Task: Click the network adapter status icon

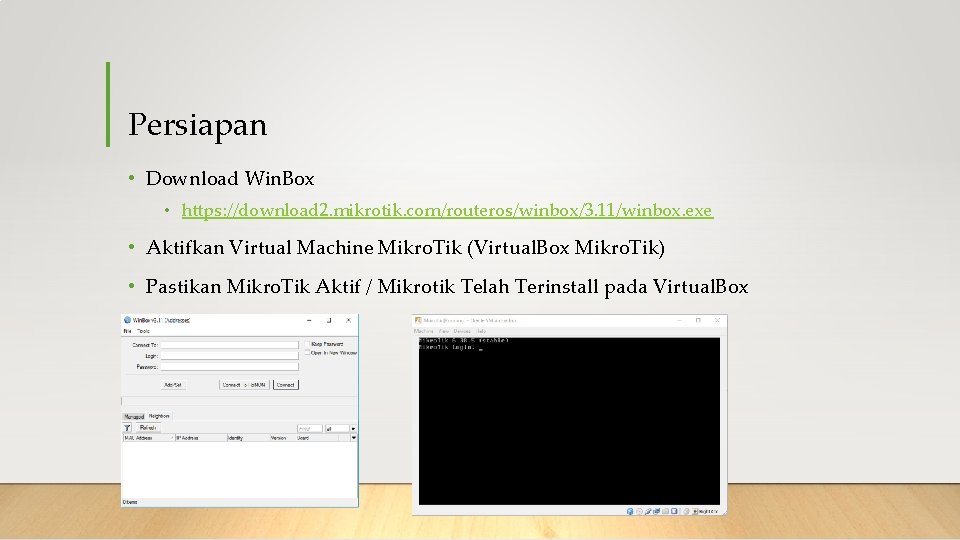Action: pyautogui.click(x=656, y=511)
